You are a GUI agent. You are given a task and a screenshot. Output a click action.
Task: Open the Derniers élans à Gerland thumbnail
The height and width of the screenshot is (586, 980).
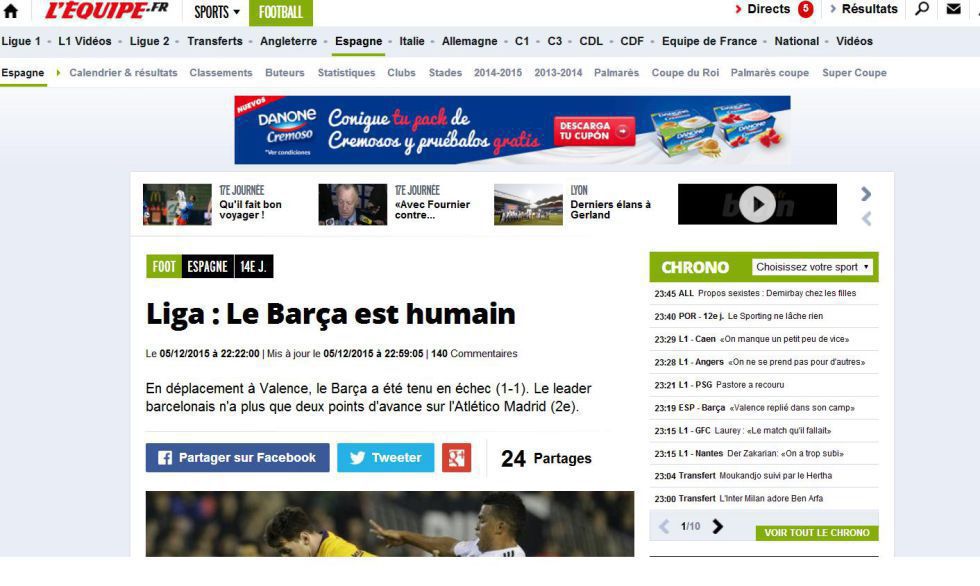point(528,204)
